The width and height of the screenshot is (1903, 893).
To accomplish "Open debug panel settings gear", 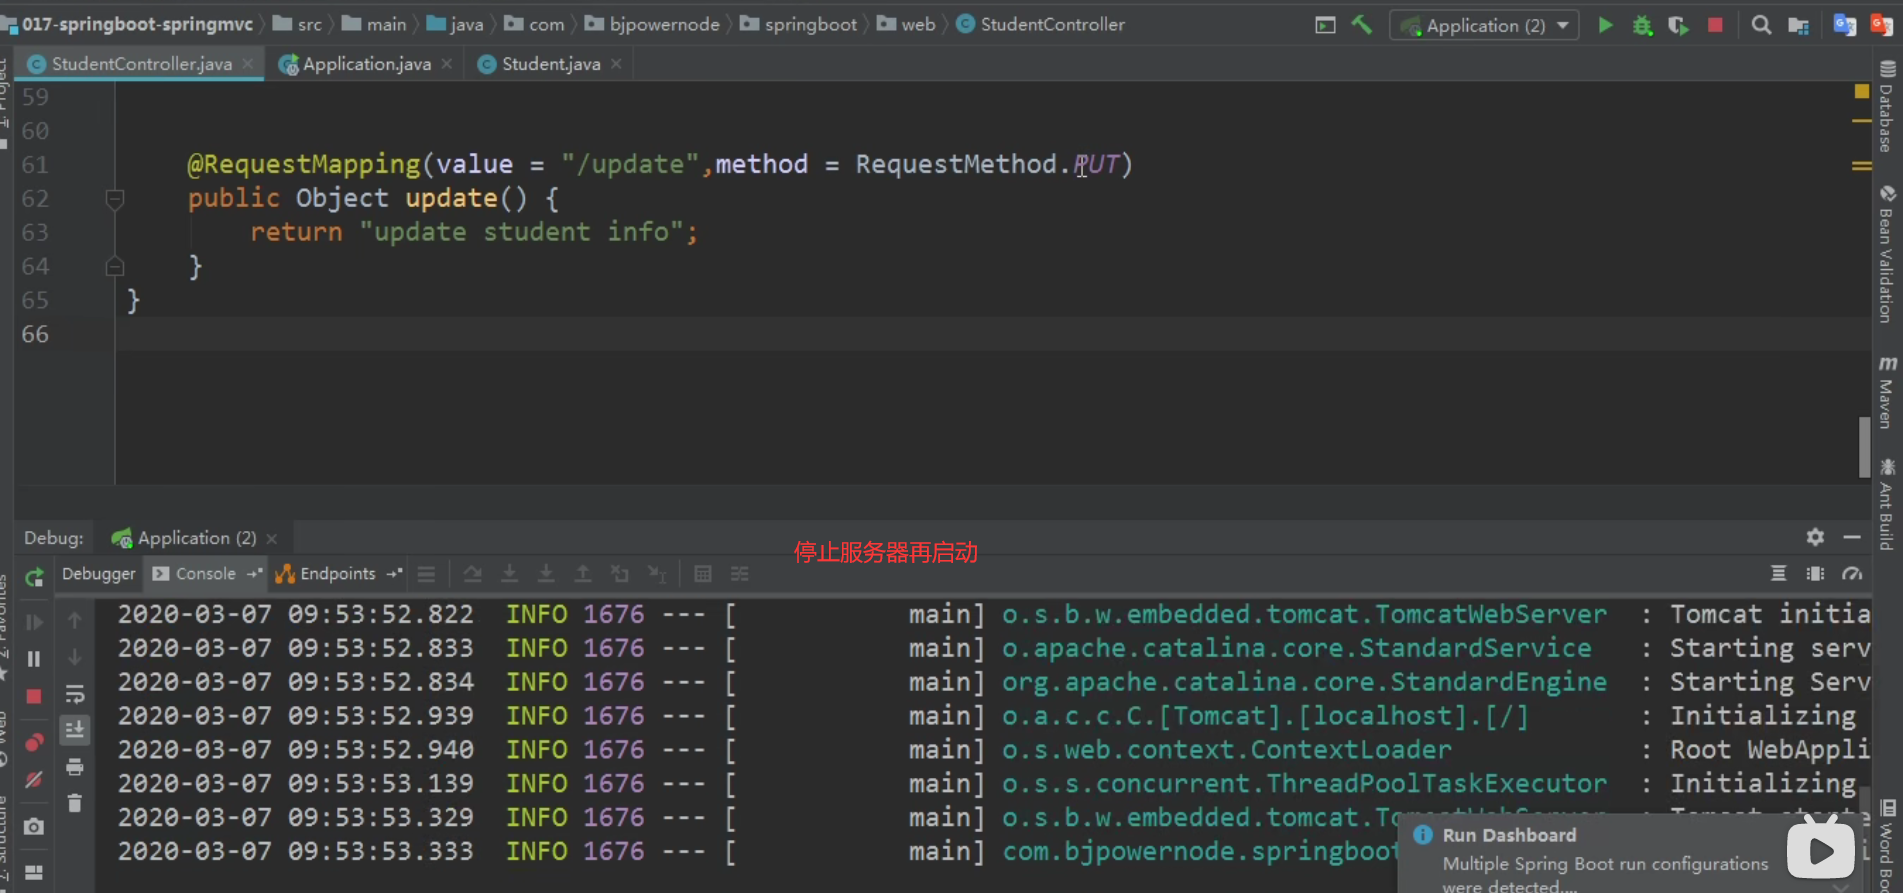I will [x=1815, y=537].
